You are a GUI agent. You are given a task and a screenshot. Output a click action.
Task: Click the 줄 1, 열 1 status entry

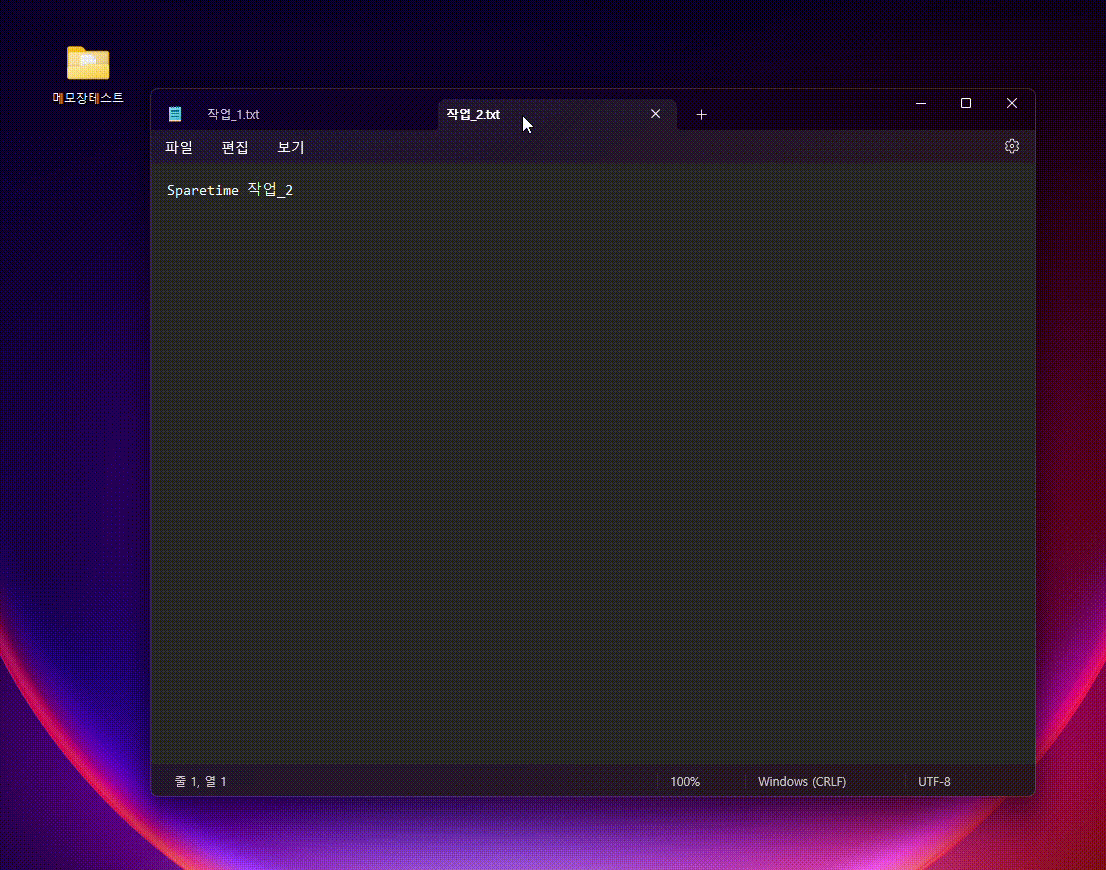(x=200, y=781)
